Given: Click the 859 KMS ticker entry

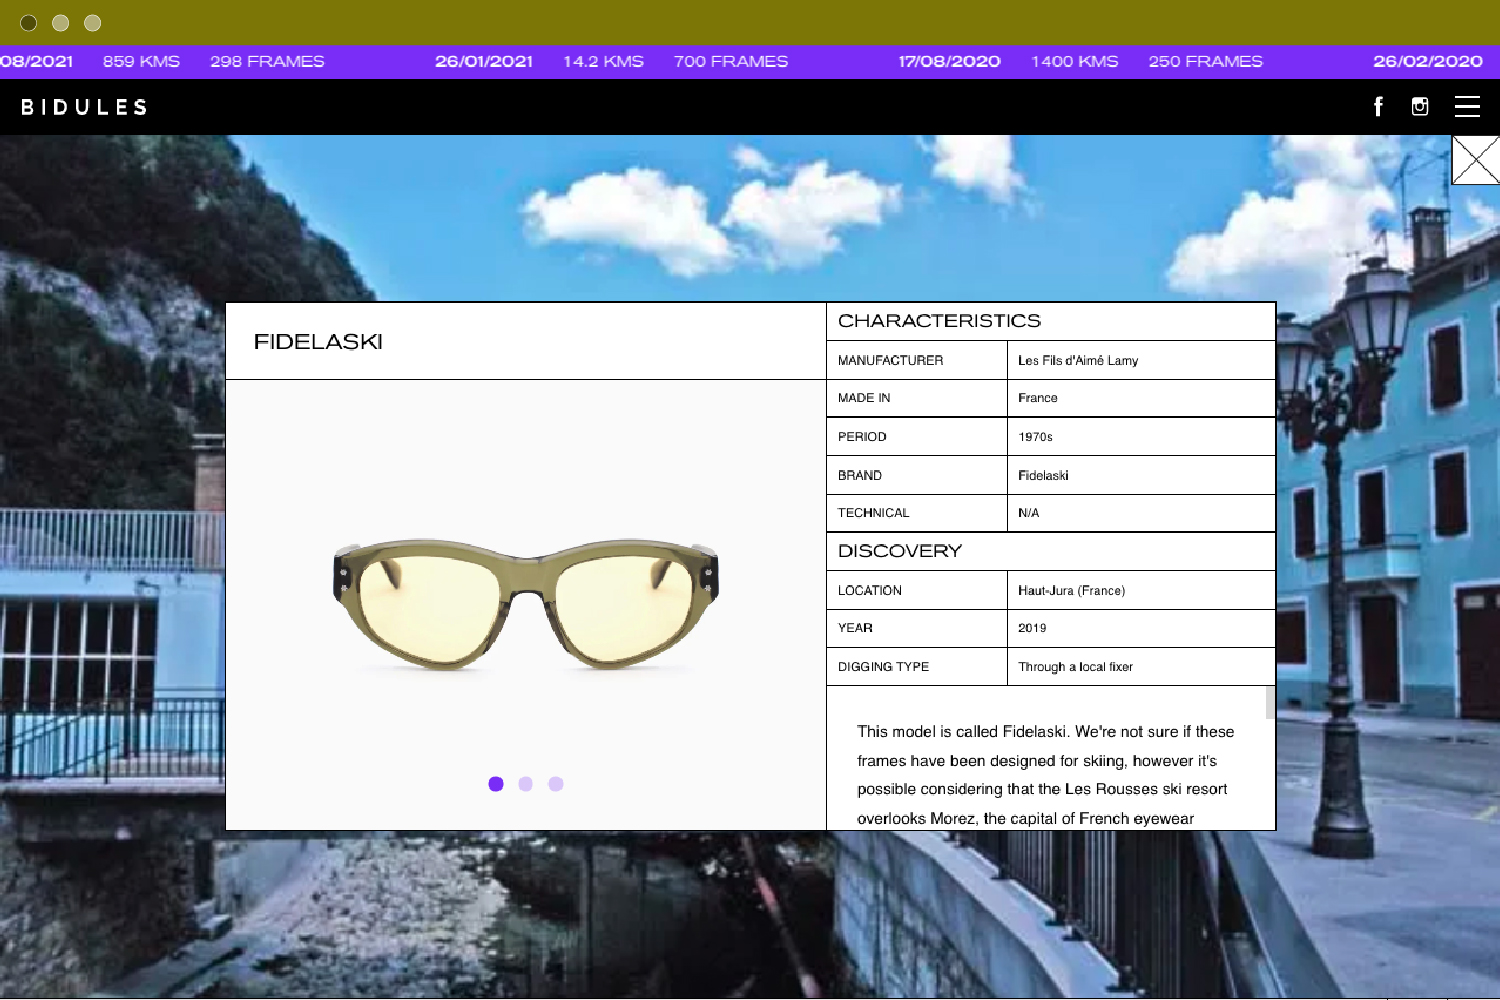Looking at the screenshot, I should tap(141, 61).
